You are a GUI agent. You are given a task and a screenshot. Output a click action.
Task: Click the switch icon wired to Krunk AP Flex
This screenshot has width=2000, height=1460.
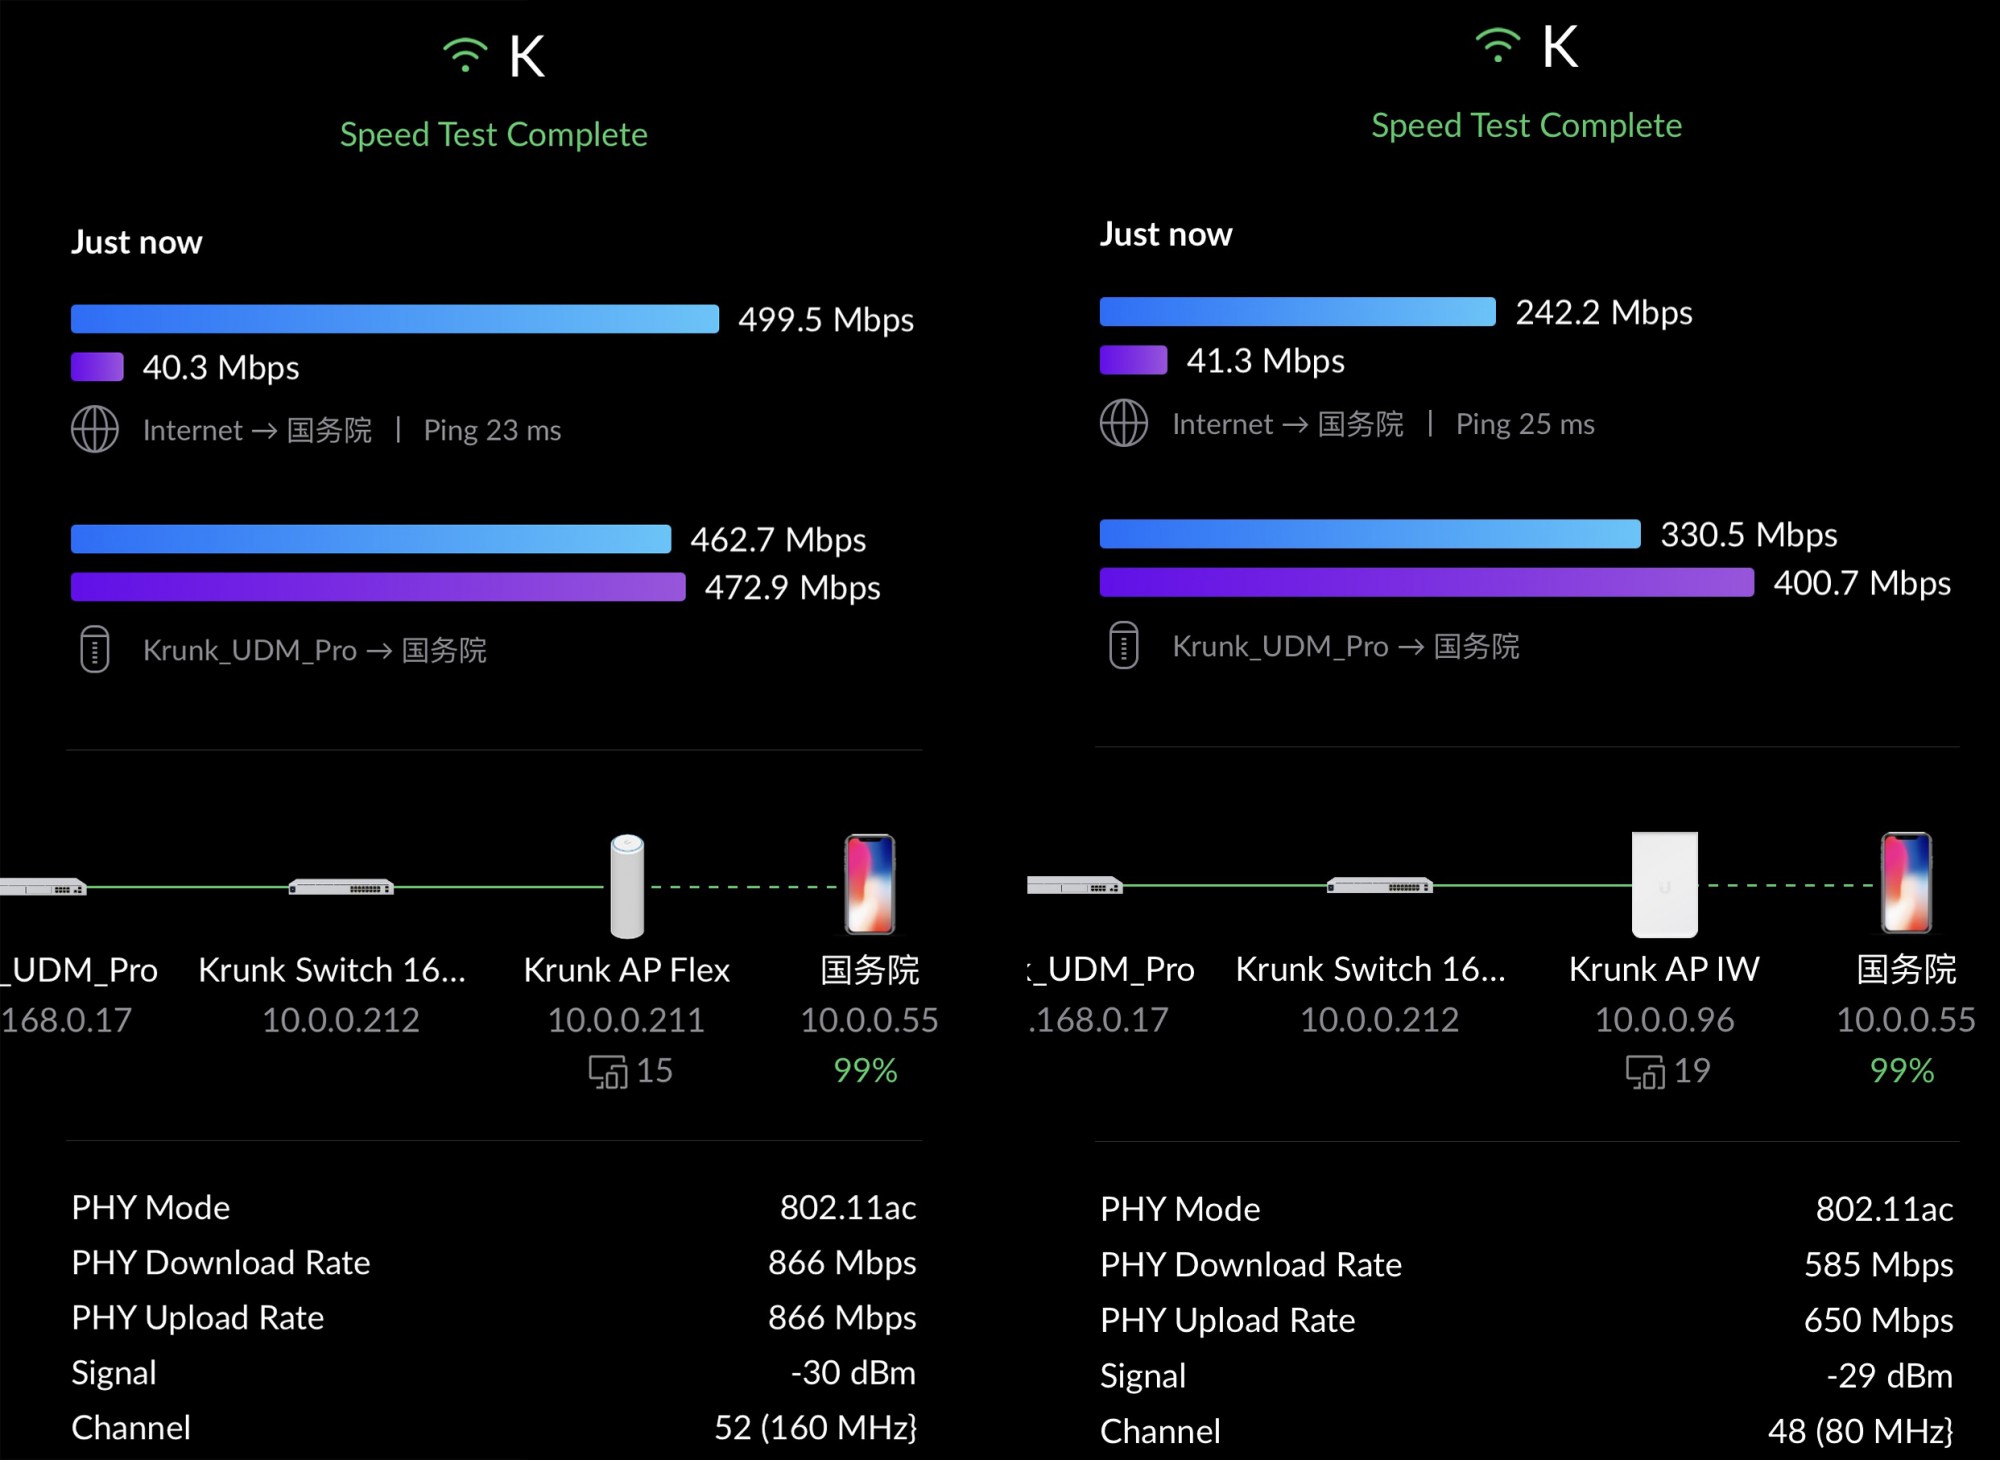341,887
